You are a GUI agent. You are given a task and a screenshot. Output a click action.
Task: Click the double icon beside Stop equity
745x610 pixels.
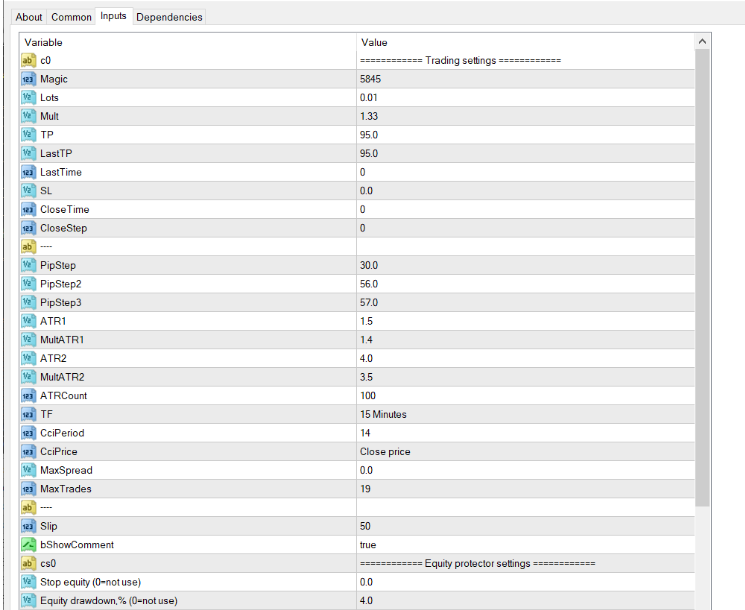click(x=29, y=582)
